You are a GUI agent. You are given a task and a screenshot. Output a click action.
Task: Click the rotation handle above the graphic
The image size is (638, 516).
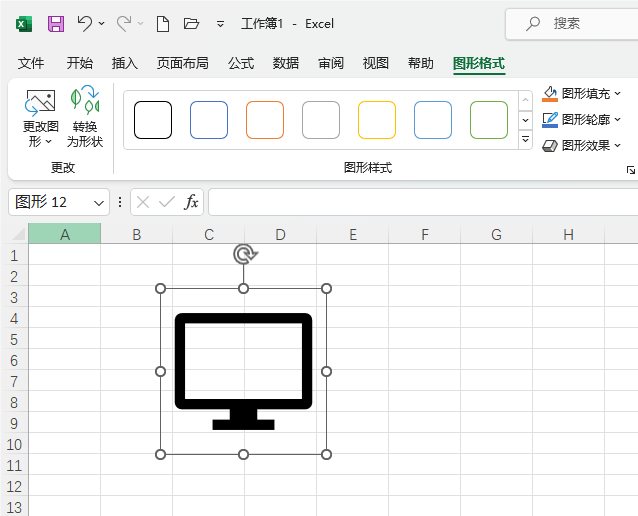(x=244, y=254)
